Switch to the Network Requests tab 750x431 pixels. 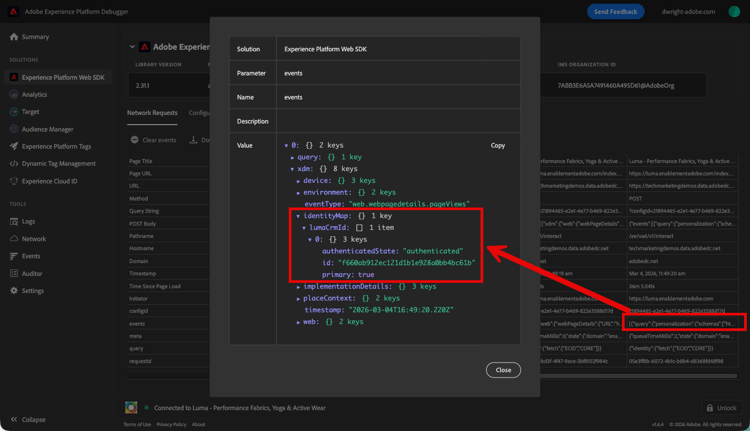click(x=152, y=113)
